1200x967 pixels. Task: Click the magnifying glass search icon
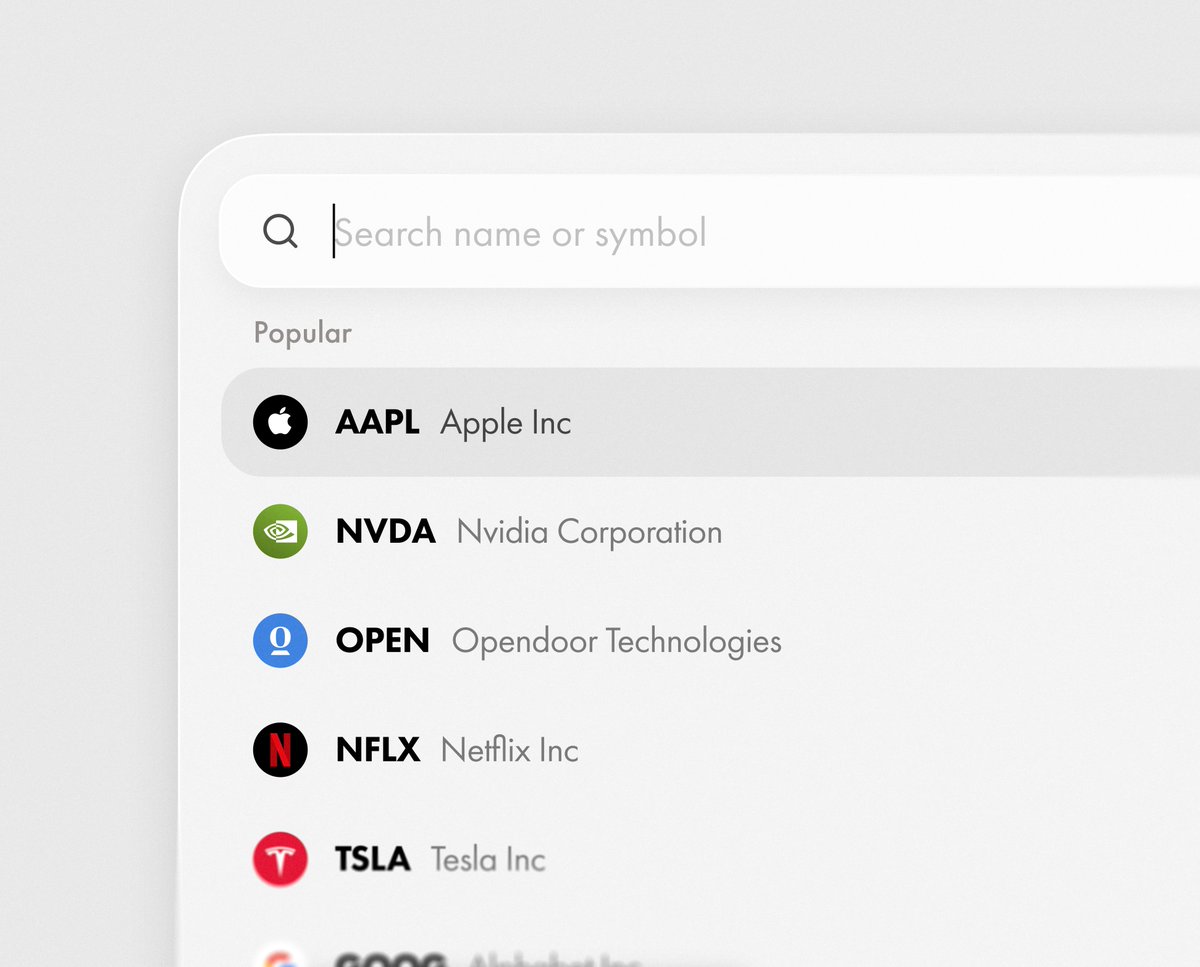coord(280,232)
